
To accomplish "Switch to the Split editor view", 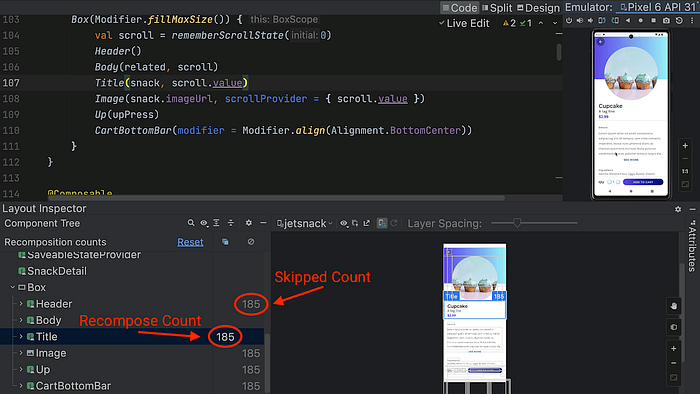I will tap(497, 8).
